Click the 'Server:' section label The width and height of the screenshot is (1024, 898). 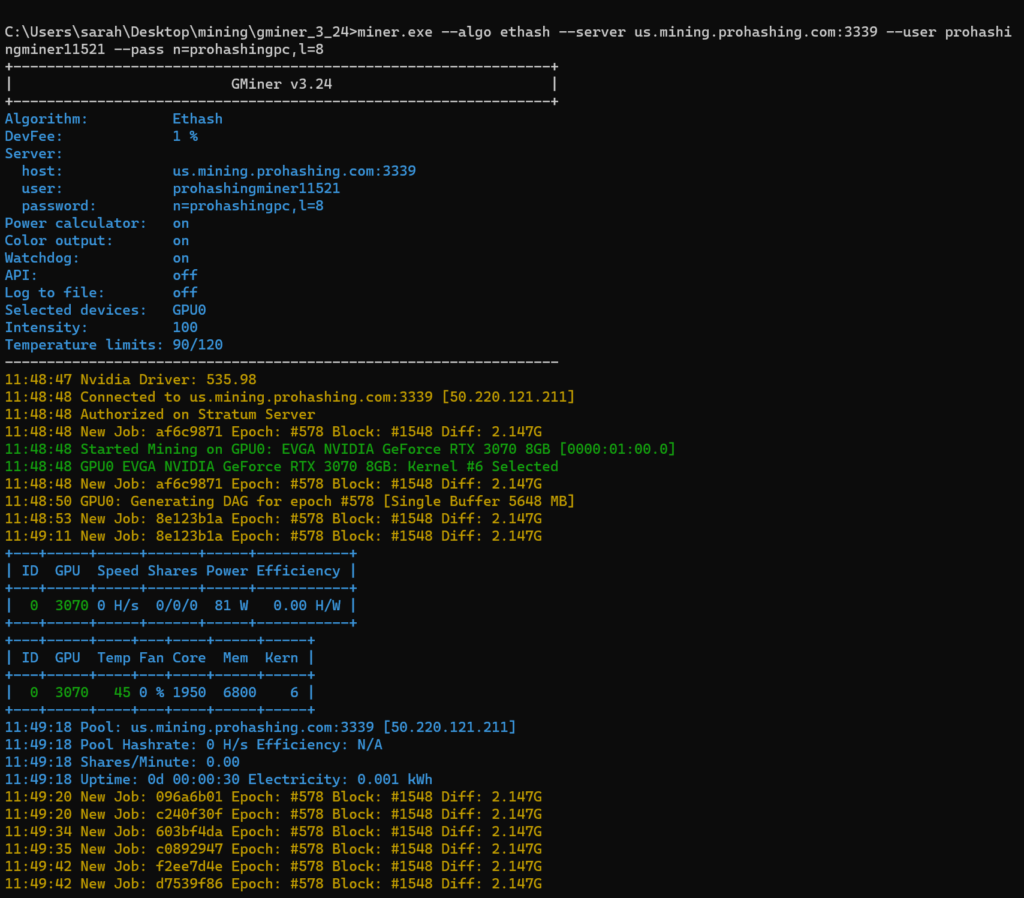pyautogui.click(x=34, y=153)
